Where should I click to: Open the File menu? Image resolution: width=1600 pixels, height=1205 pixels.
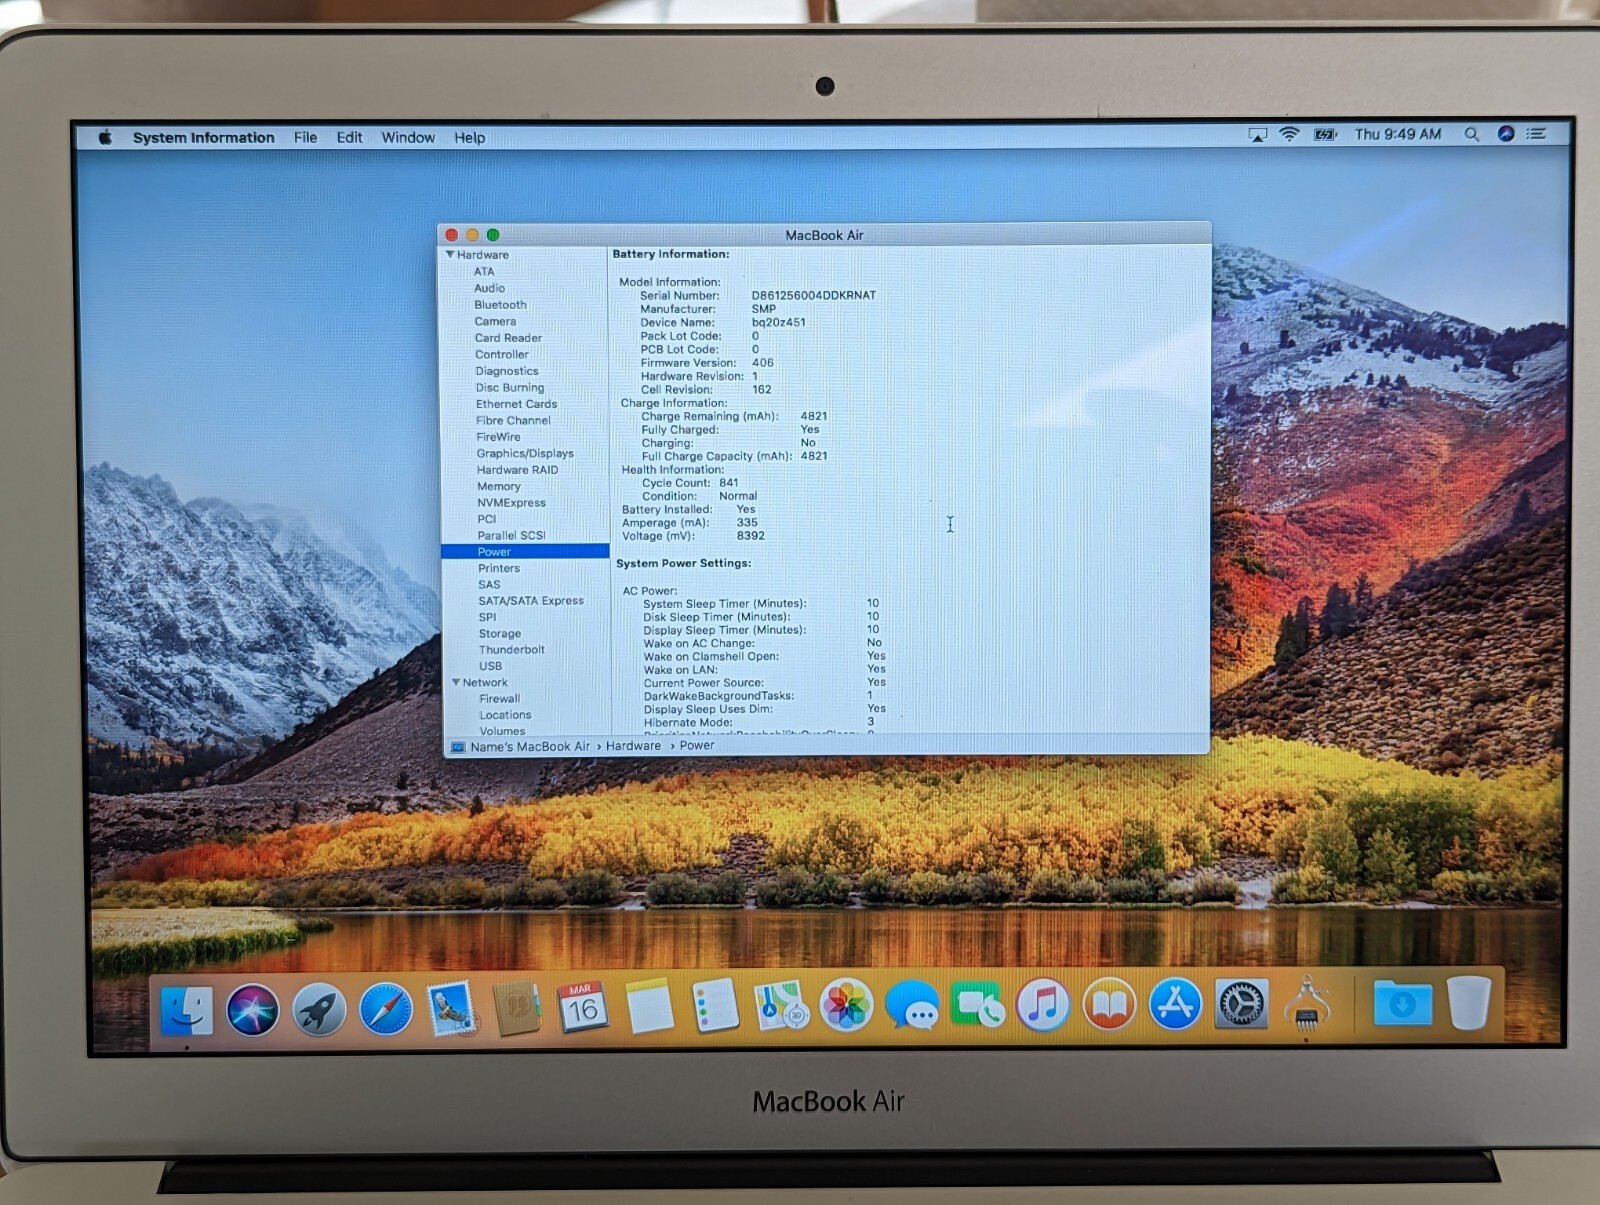(305, 138)
